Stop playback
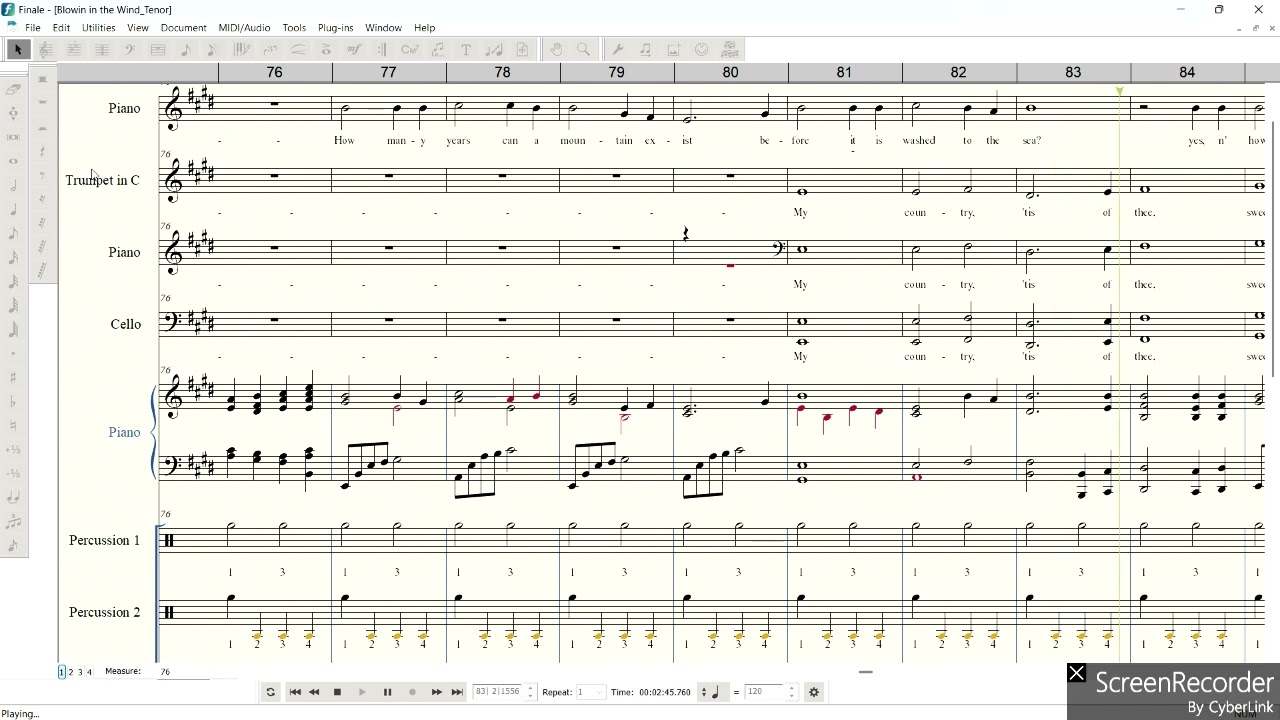1280x720 pixels. click(337, 692)
